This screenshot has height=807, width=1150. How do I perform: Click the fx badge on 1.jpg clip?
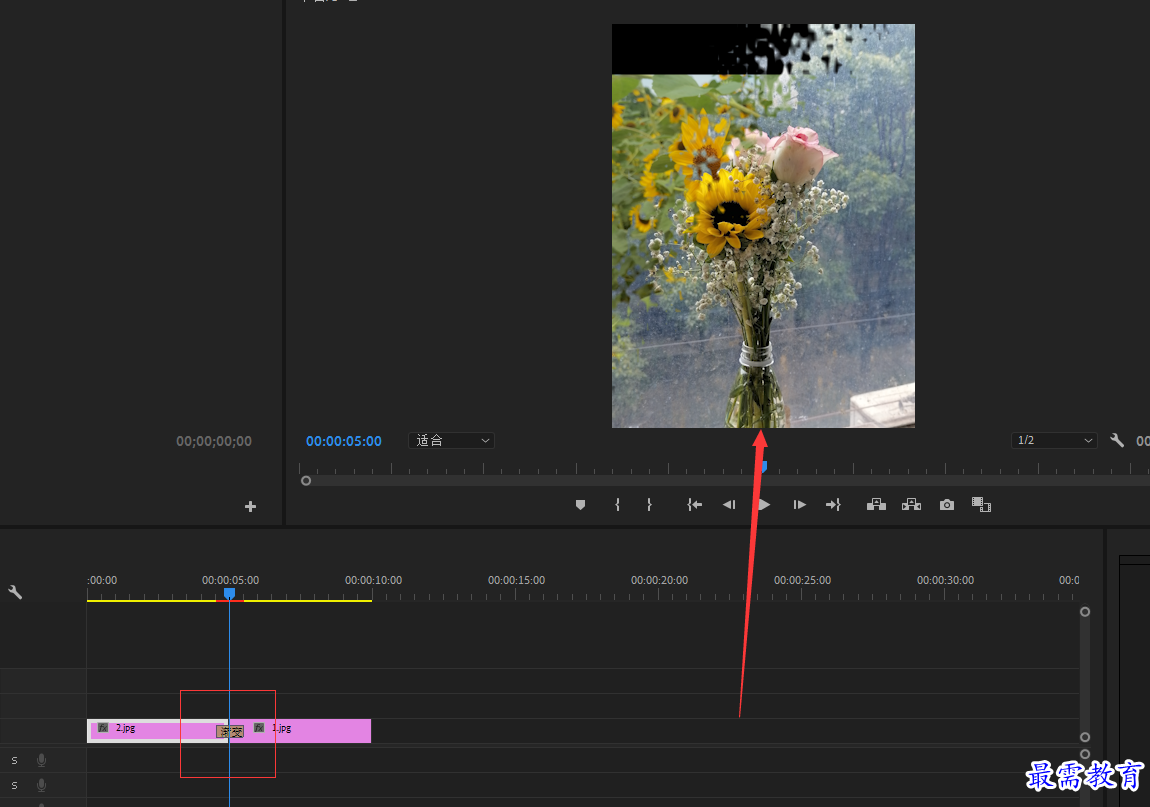[x=259, y=728]
